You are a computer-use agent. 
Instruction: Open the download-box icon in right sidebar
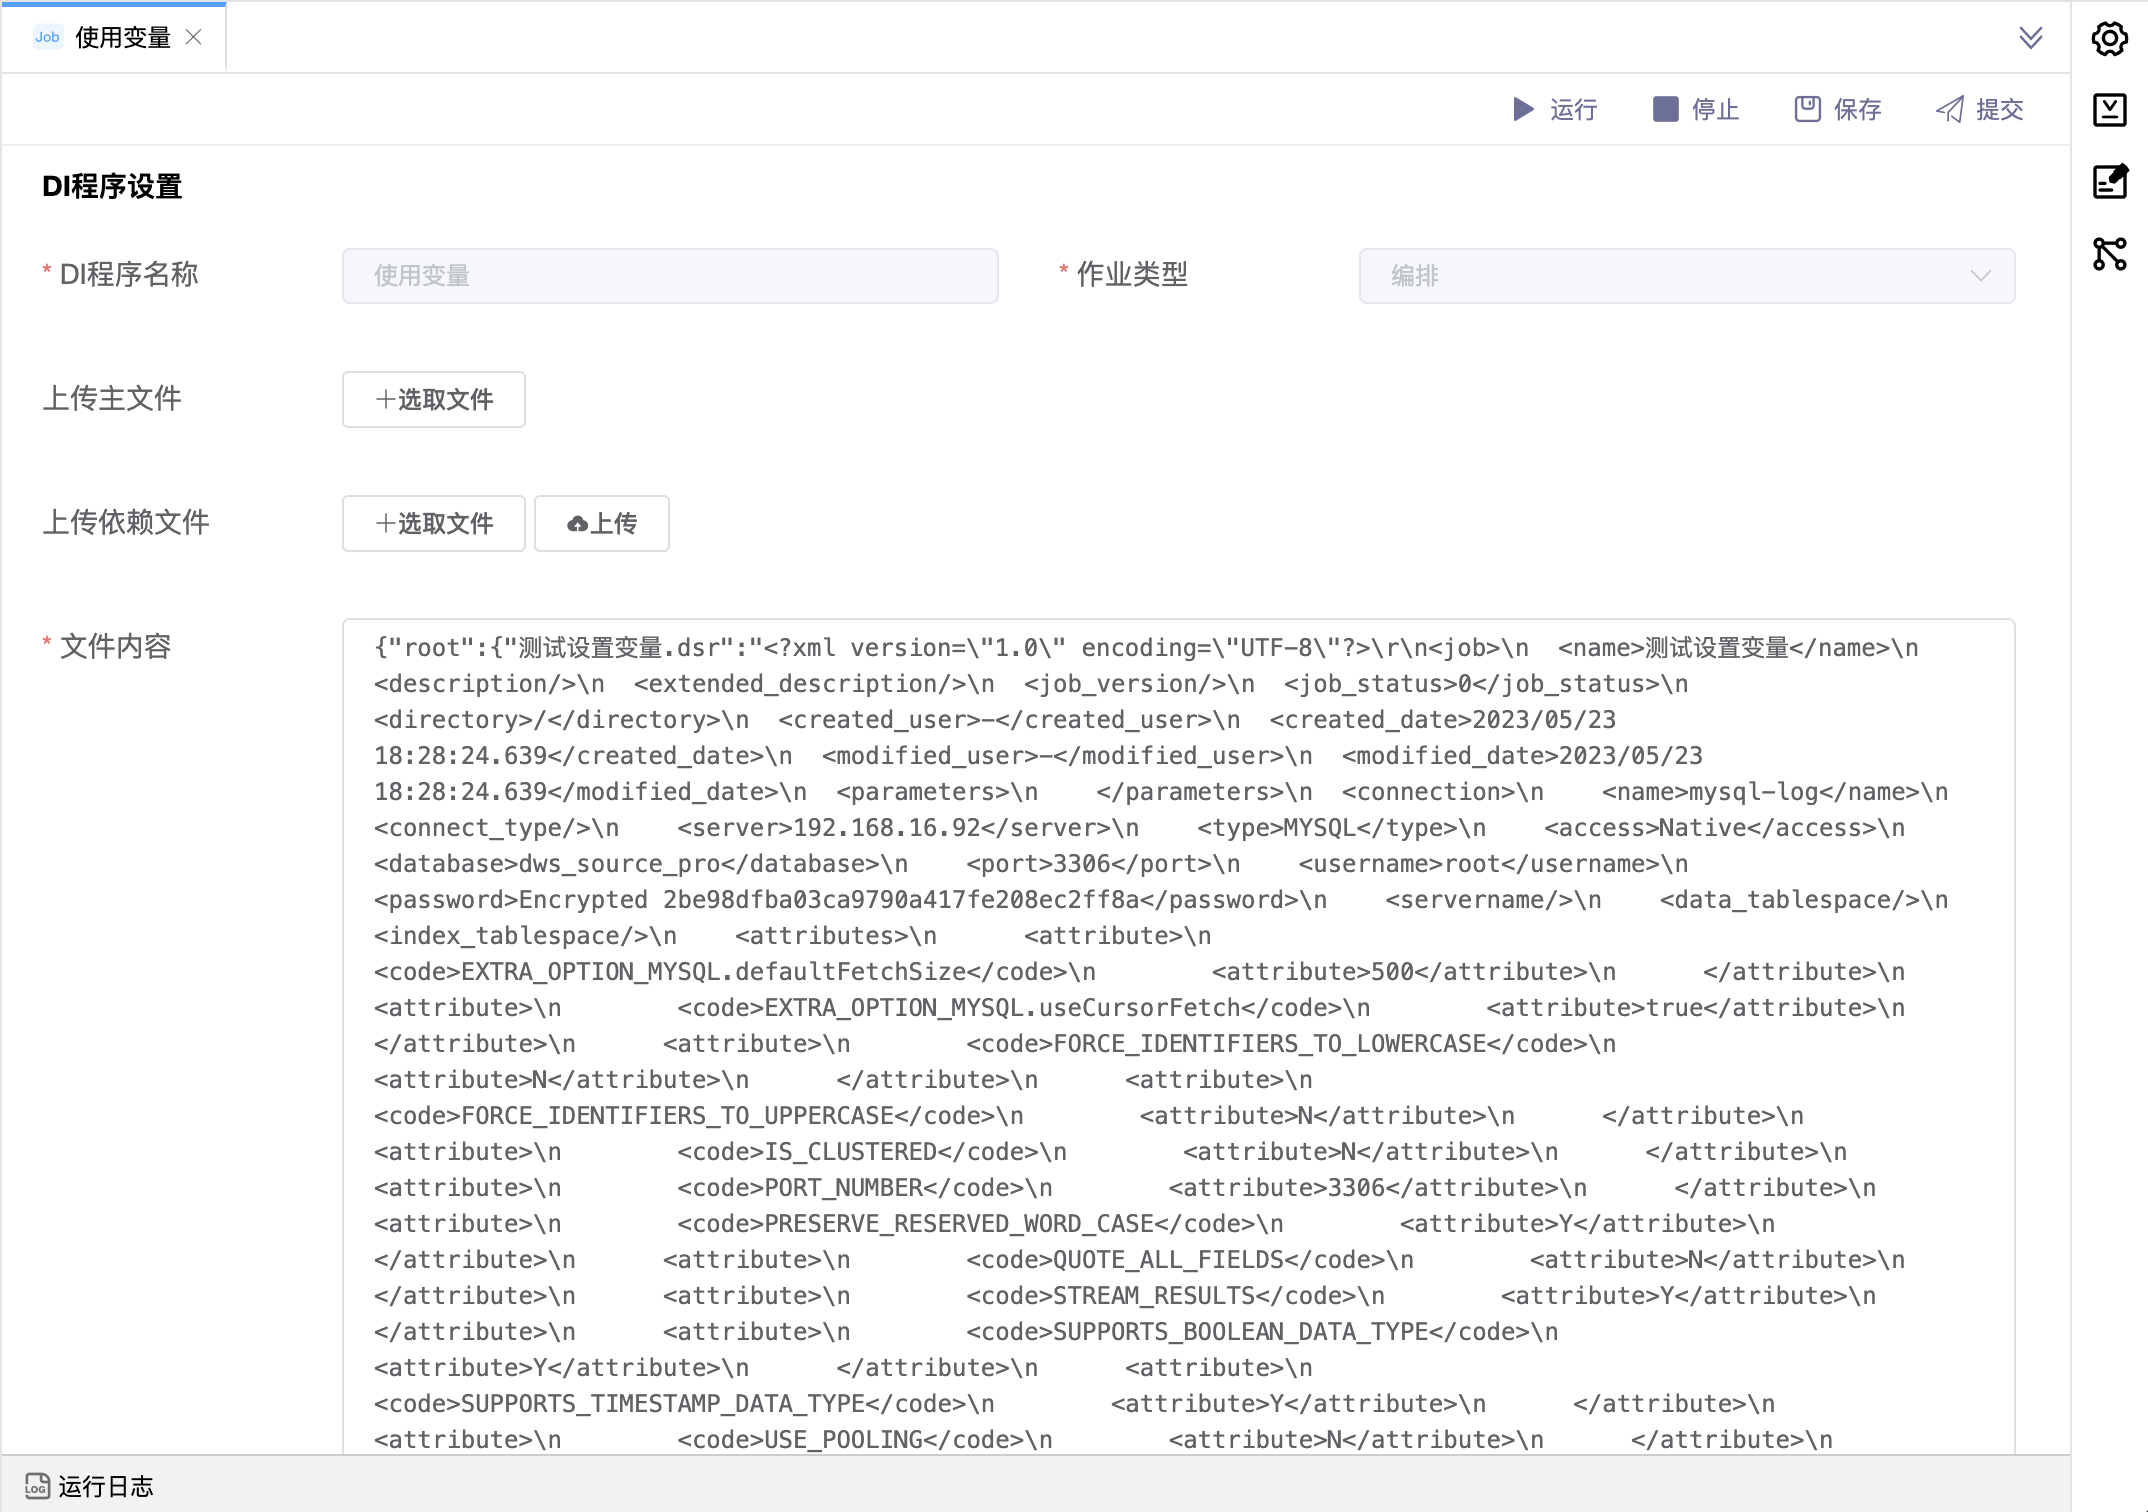[2109, 110]
